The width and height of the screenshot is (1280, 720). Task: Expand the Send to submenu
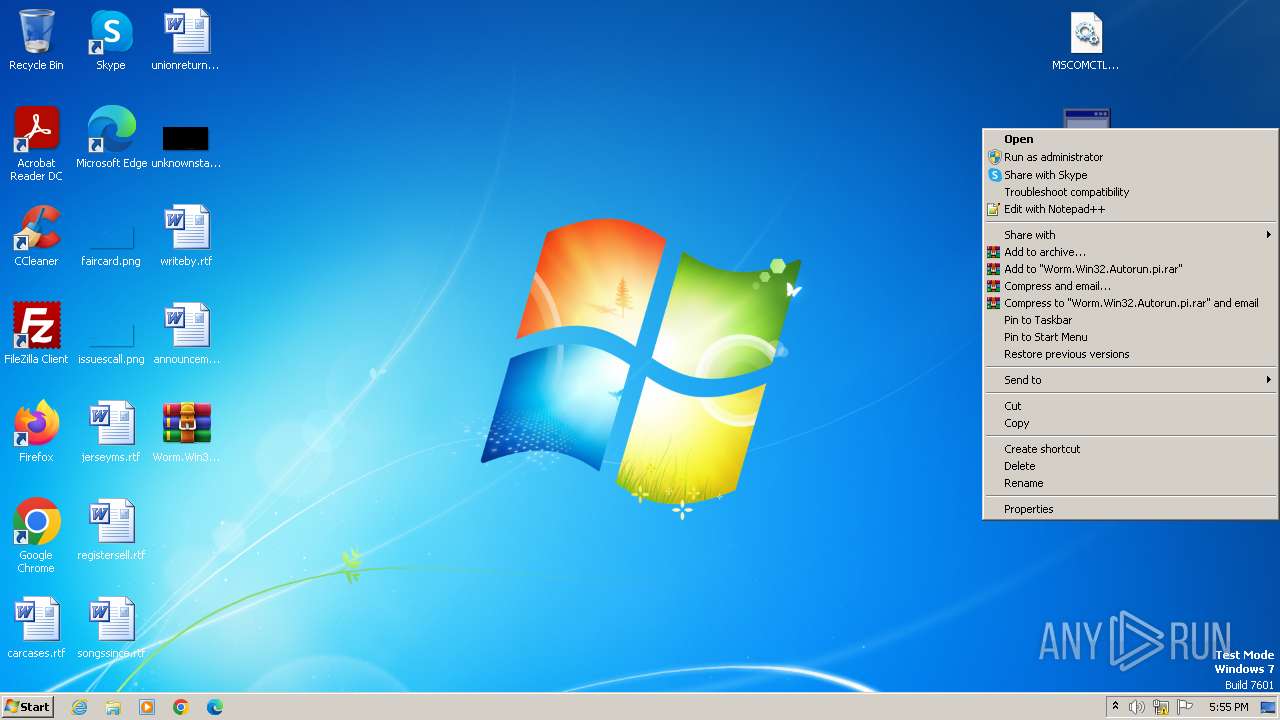[x=1130, y=380]
